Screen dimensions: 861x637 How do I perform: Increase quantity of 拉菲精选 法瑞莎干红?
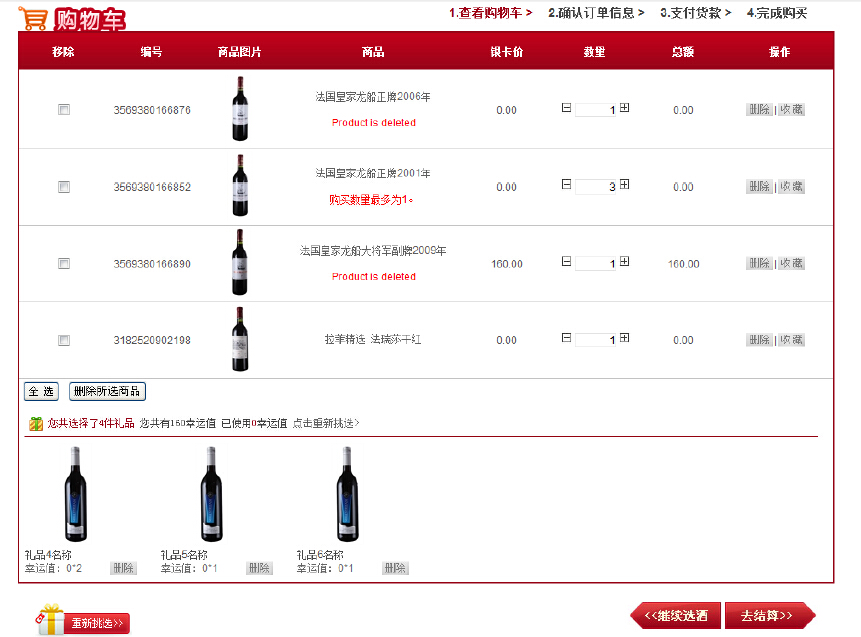point(625,339)
